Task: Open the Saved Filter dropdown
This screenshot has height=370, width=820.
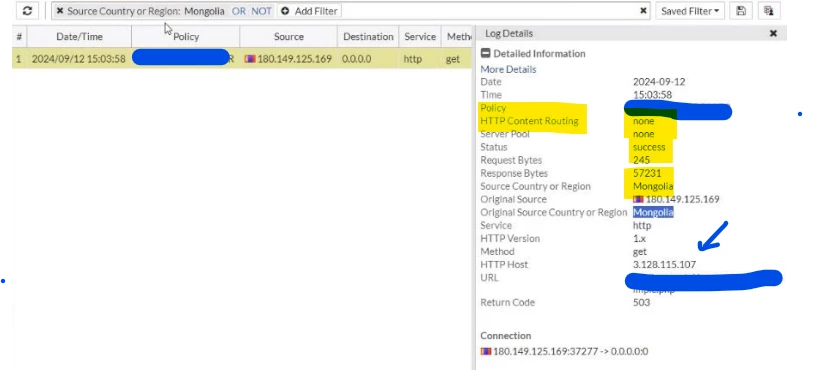Action: [x=690, y=11]
